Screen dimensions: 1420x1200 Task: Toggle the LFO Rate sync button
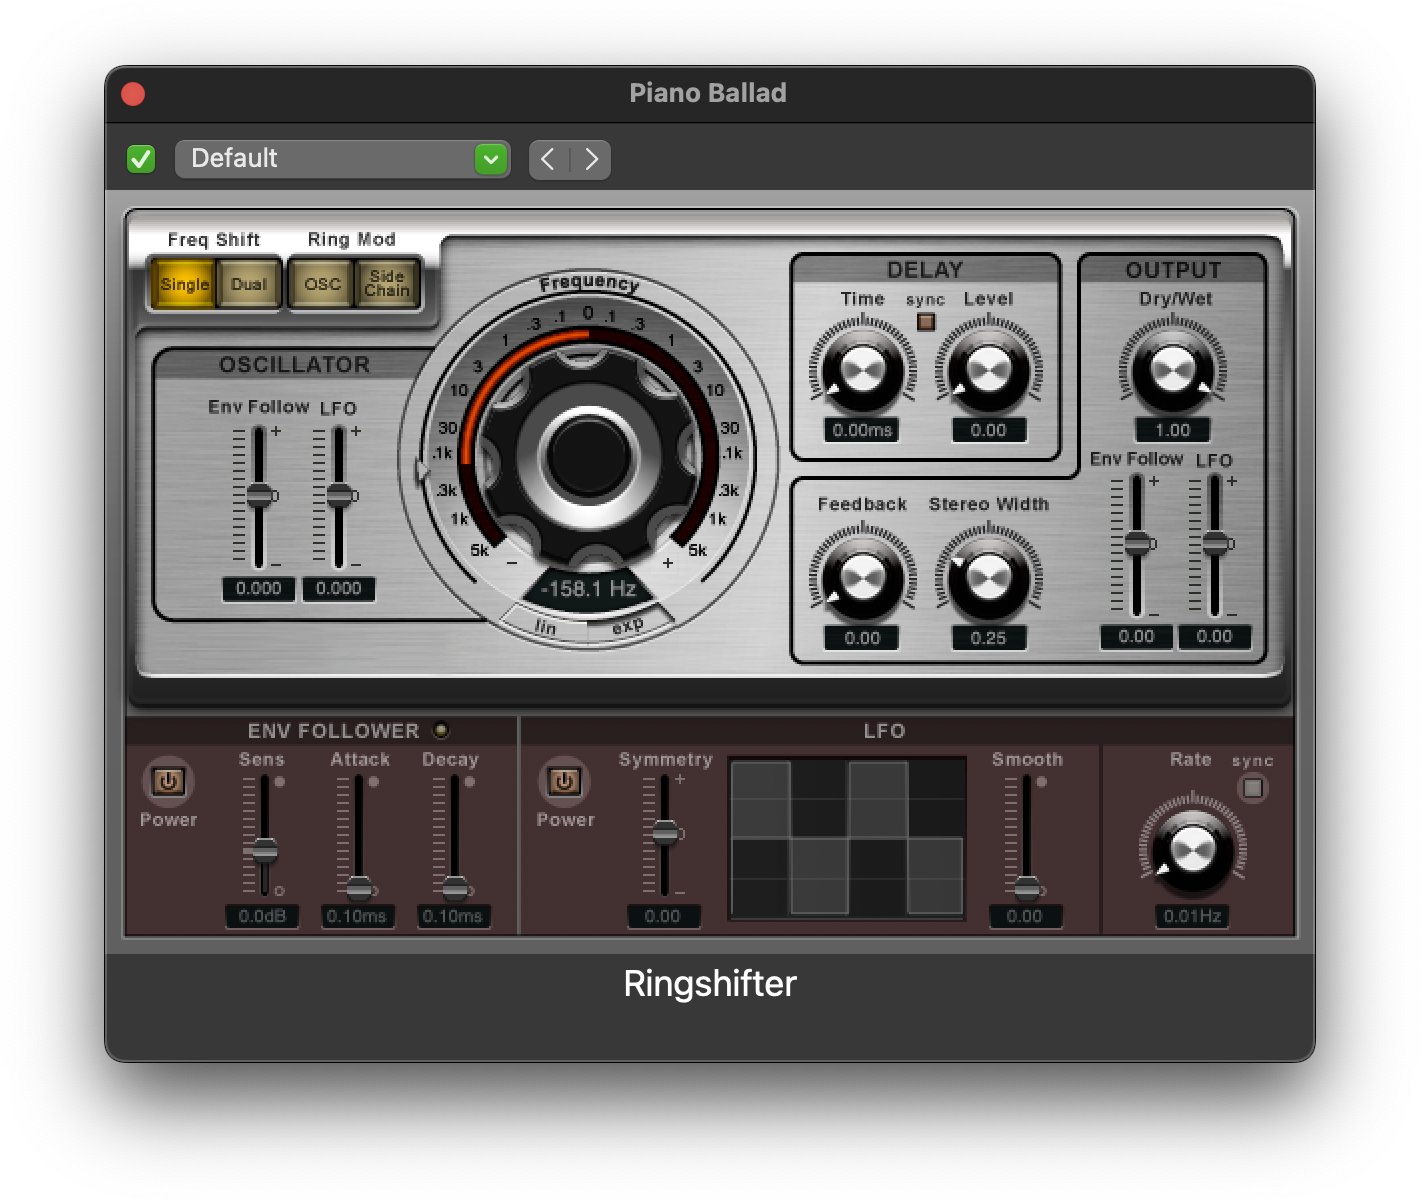click(1253, 788)
